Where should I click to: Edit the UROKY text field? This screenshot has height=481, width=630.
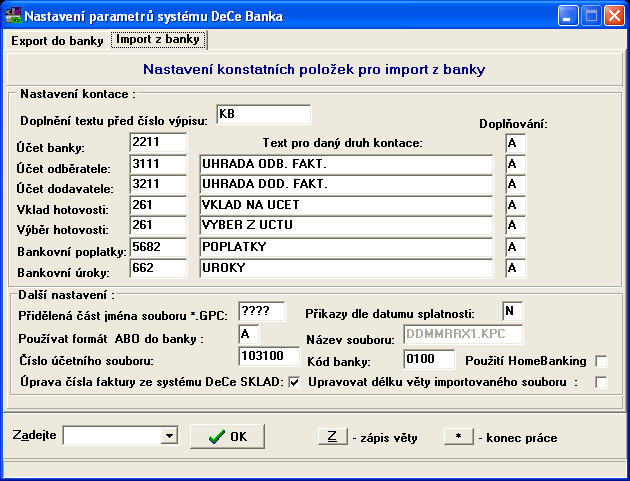point(346,268)
